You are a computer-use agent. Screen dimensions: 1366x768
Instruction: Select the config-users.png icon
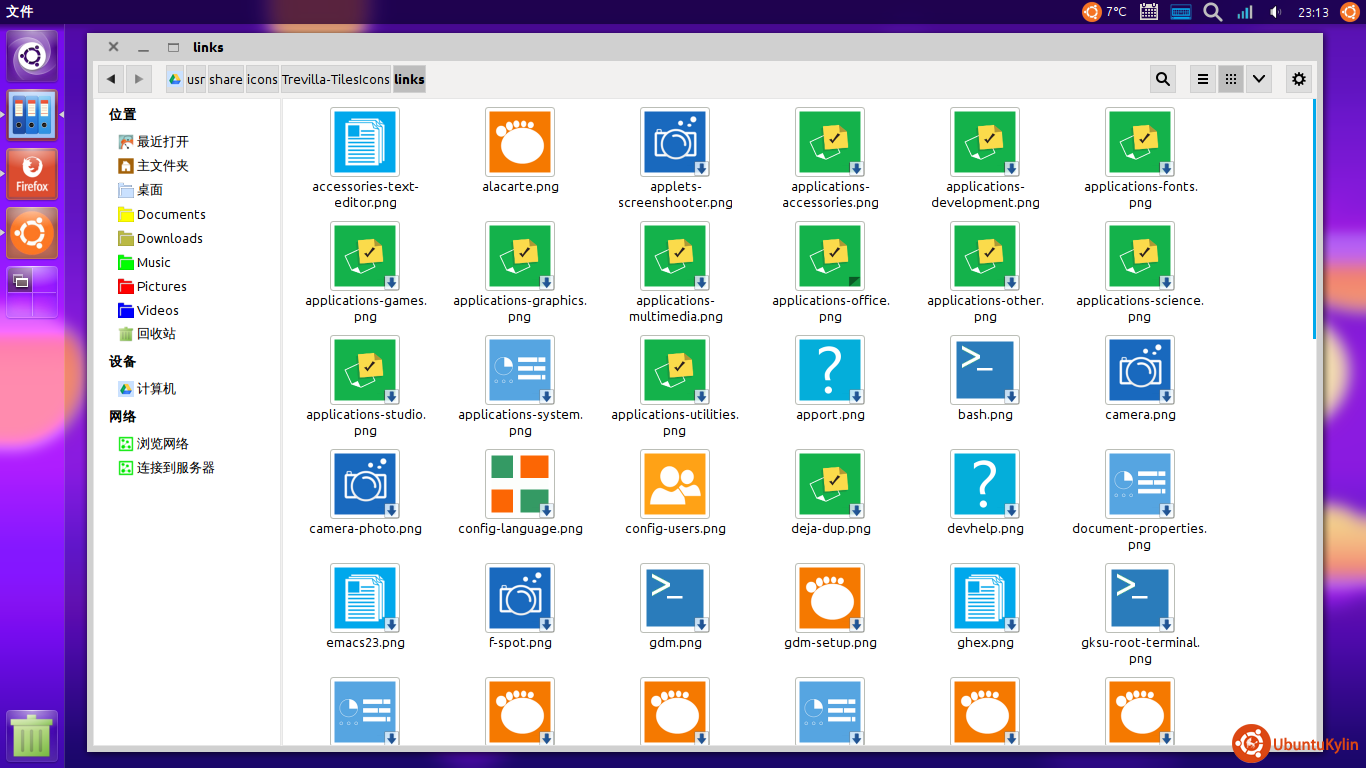tap(675, 484)
